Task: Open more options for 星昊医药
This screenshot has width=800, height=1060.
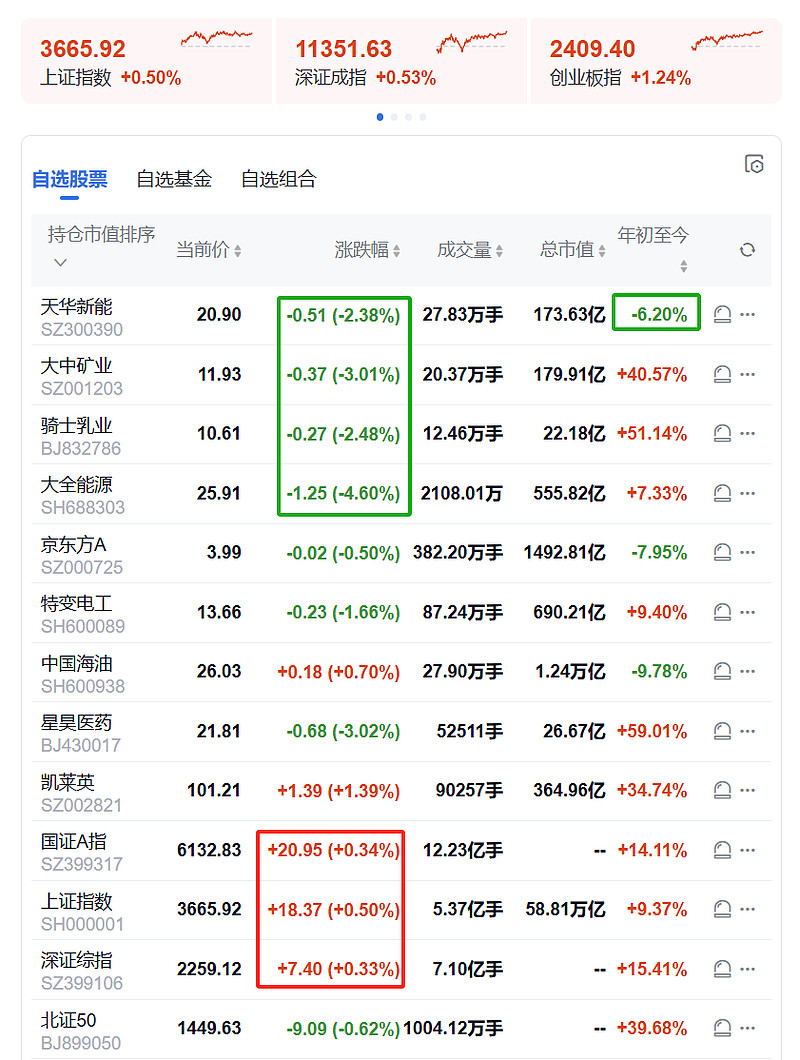Action: (x=747, y=731)
